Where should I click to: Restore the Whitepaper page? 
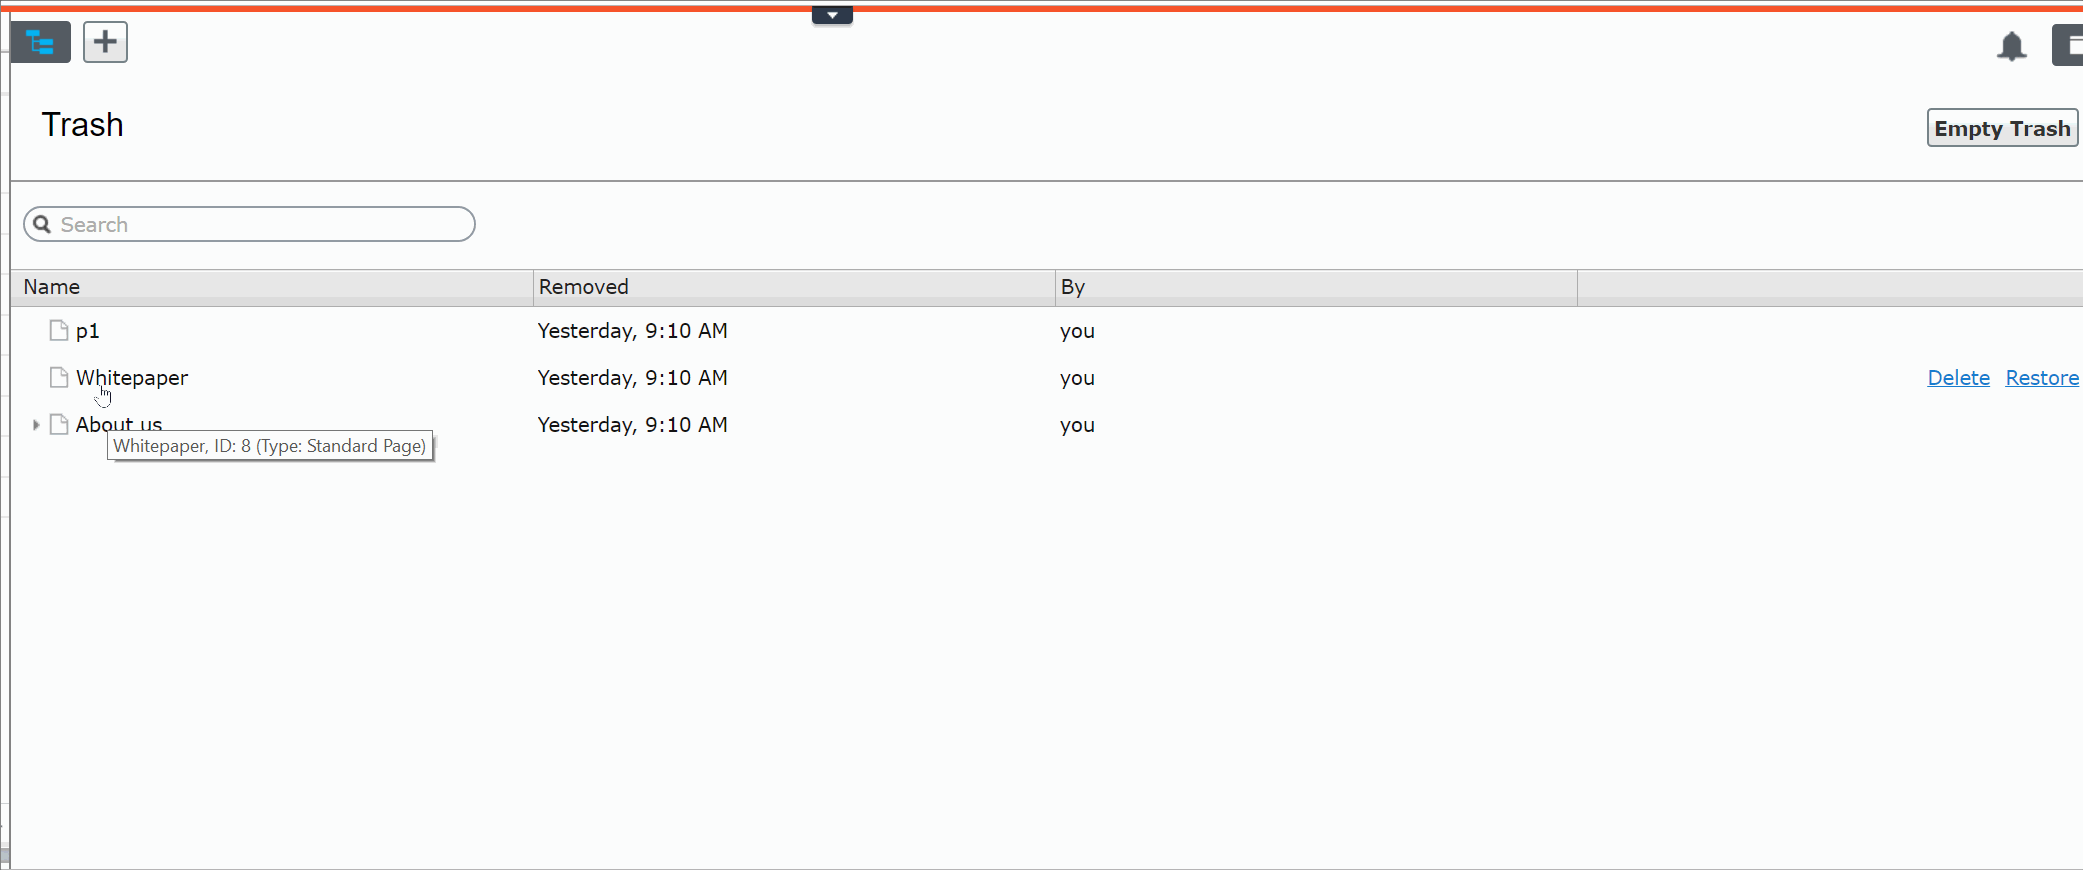pyautogui.click(x=2041, y=378)
